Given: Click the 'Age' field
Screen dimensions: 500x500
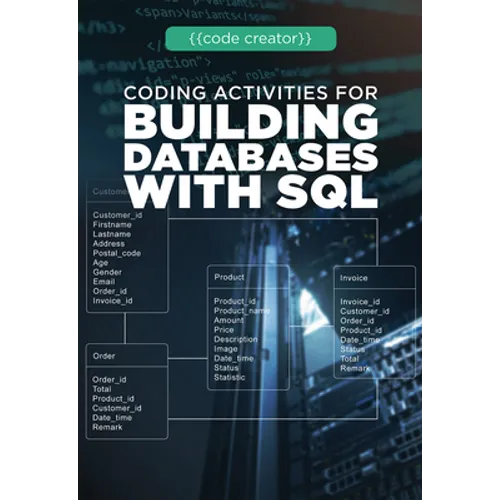Looking at the screenshot, I should 100,263.
